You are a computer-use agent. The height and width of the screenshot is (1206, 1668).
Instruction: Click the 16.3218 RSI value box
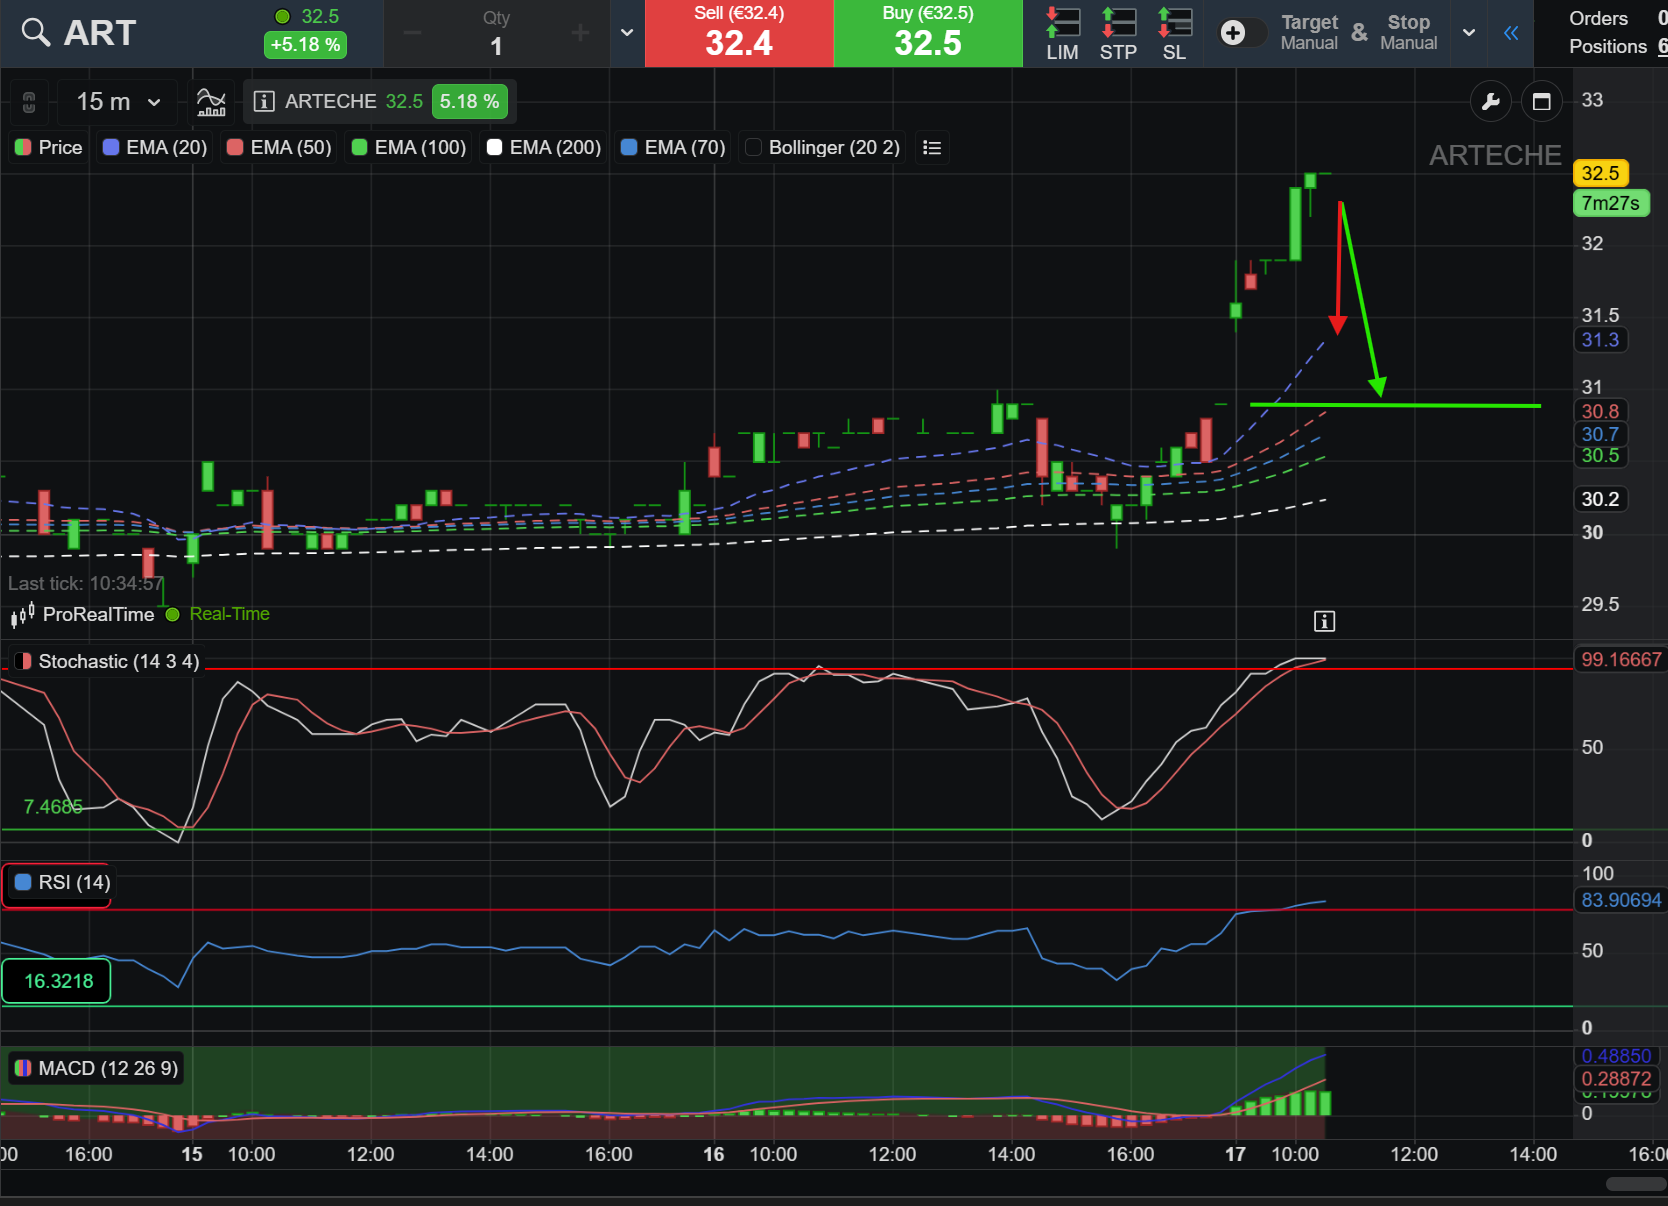(x=57, y=981)
